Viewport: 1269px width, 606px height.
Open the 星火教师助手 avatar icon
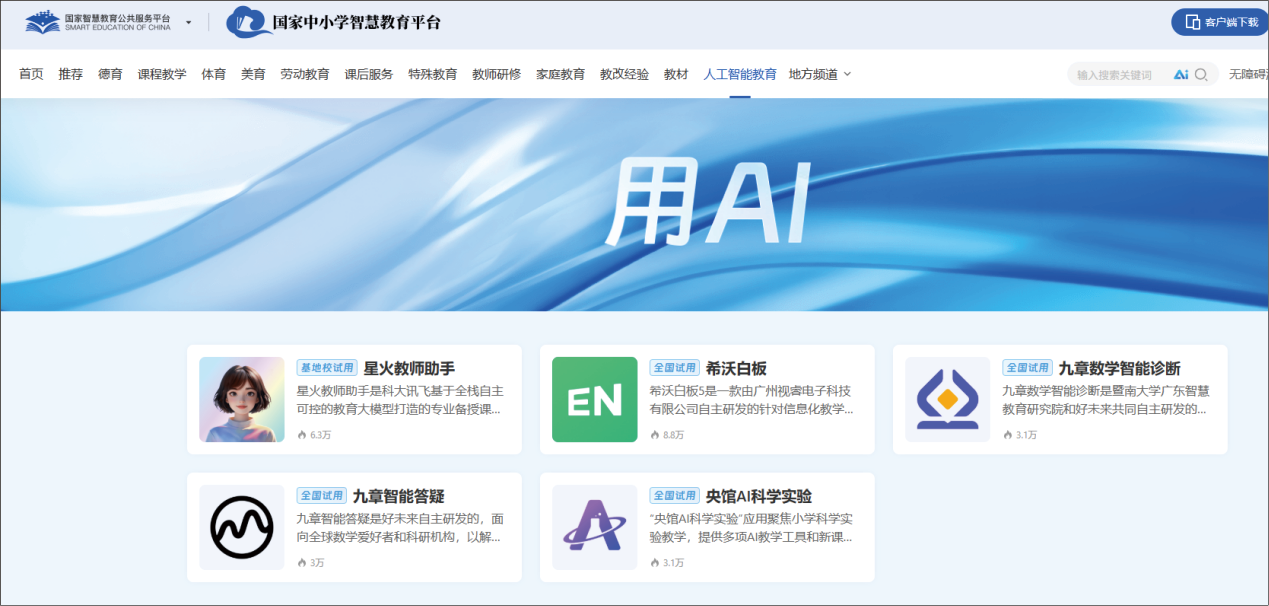click(x=241, y=399)
